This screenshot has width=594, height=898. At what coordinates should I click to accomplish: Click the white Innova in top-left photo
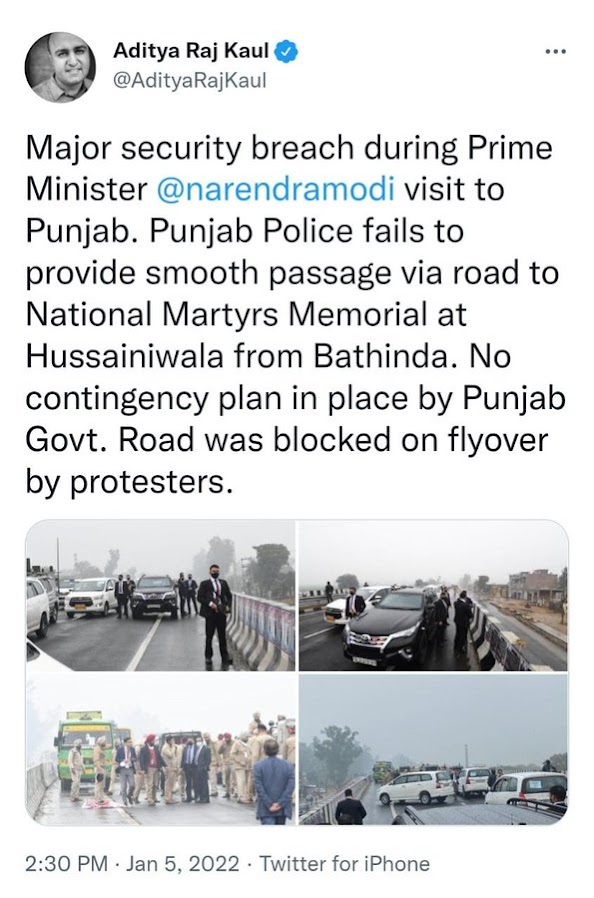point(91,596)
